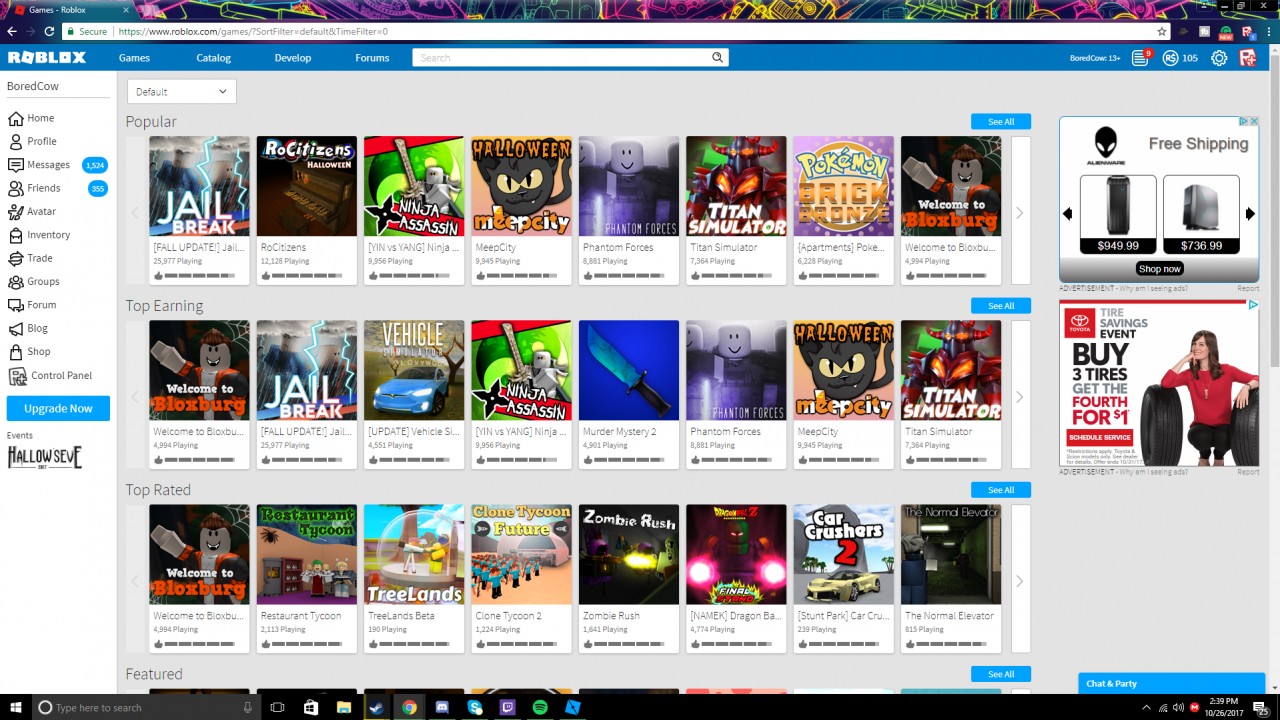Click the Windows Start button
This screenshot has width=1280, height=720.
tap(14, 707)
